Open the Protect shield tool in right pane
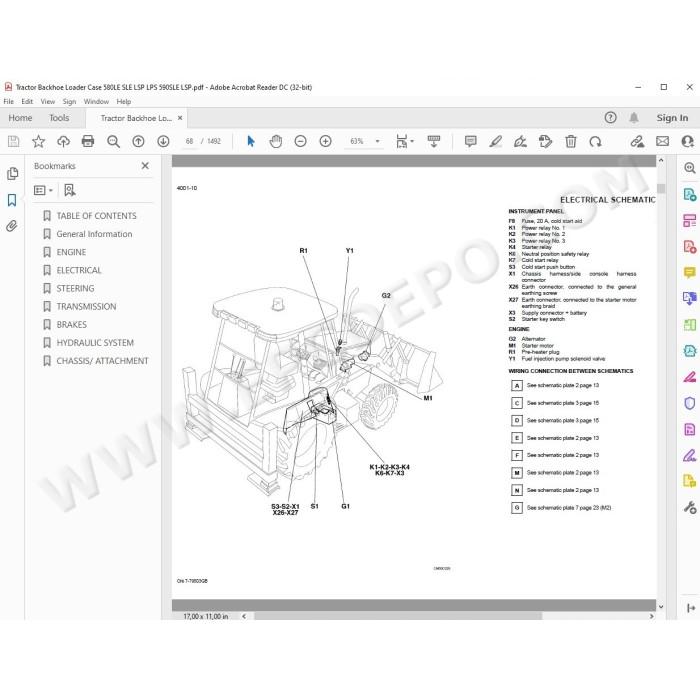The image size is (700, 700). [x=690, y=403]
